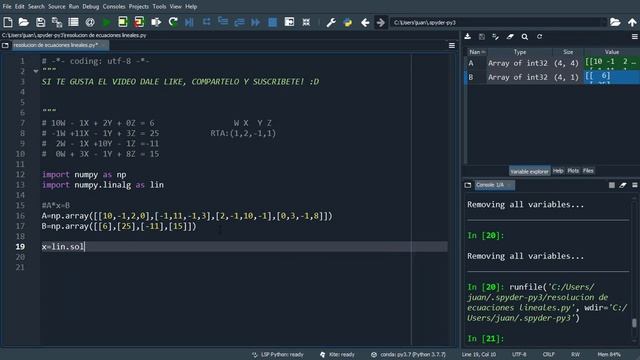This screenshot has height=360, width=640.
Task: Browse editor tabs icon
Action: click(x=5, y=45)
